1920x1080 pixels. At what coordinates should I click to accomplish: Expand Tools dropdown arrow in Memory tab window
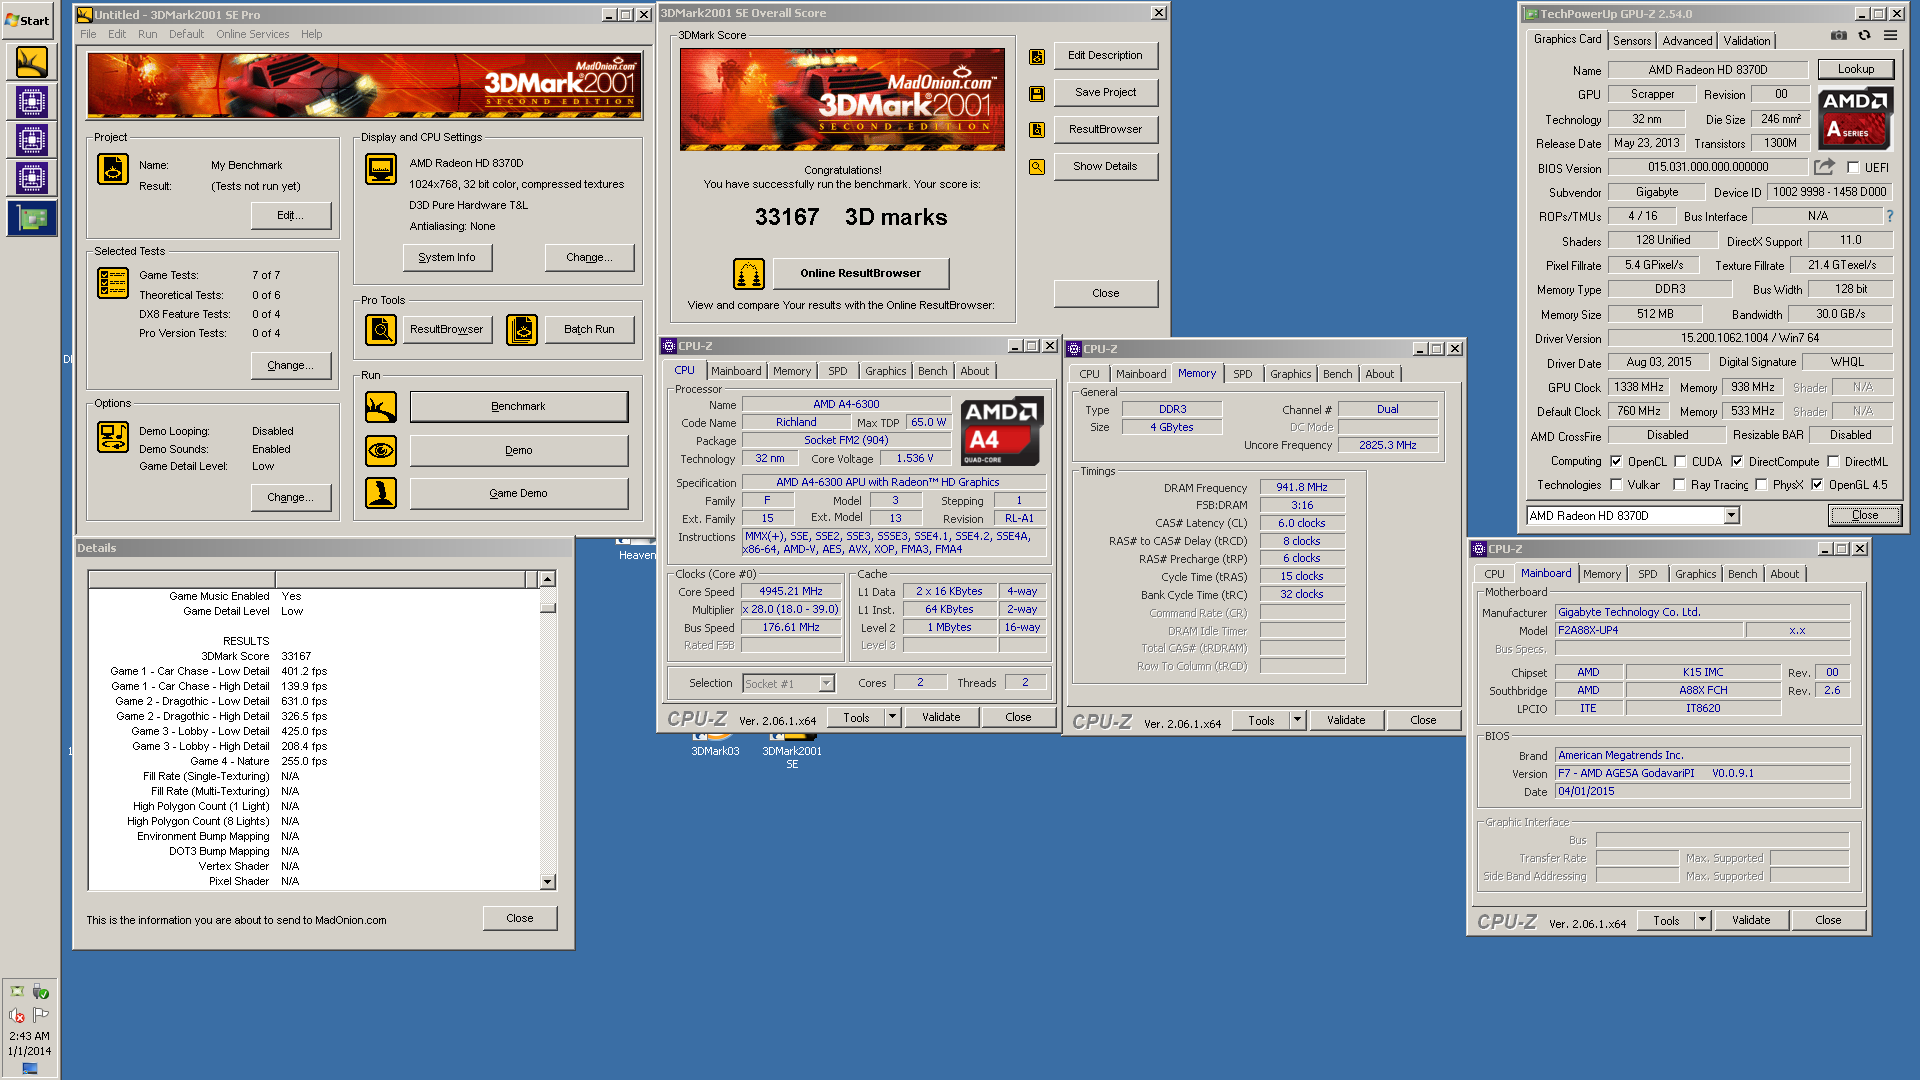click(1297, 720)
